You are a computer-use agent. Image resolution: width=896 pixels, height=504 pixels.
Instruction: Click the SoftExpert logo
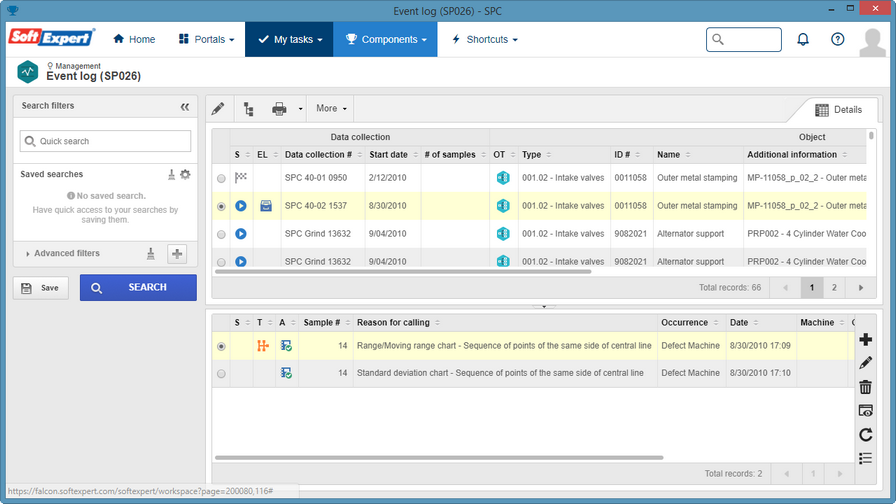click(52, 38)
